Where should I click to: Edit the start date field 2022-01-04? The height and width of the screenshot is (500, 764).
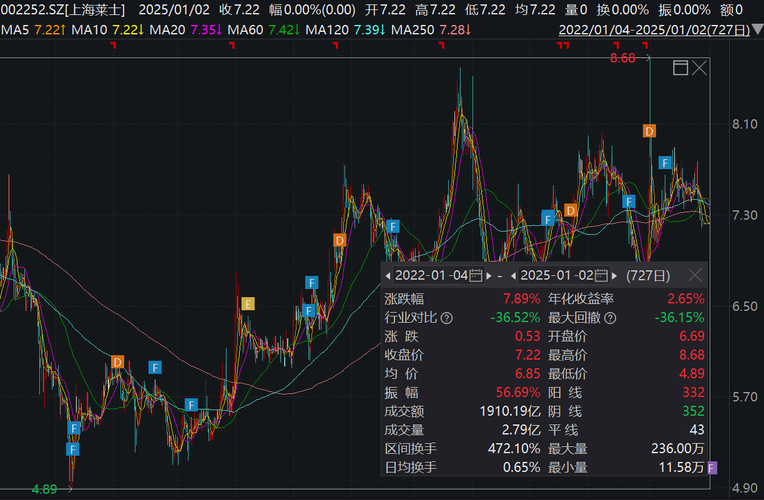click(x=431, y=276)
